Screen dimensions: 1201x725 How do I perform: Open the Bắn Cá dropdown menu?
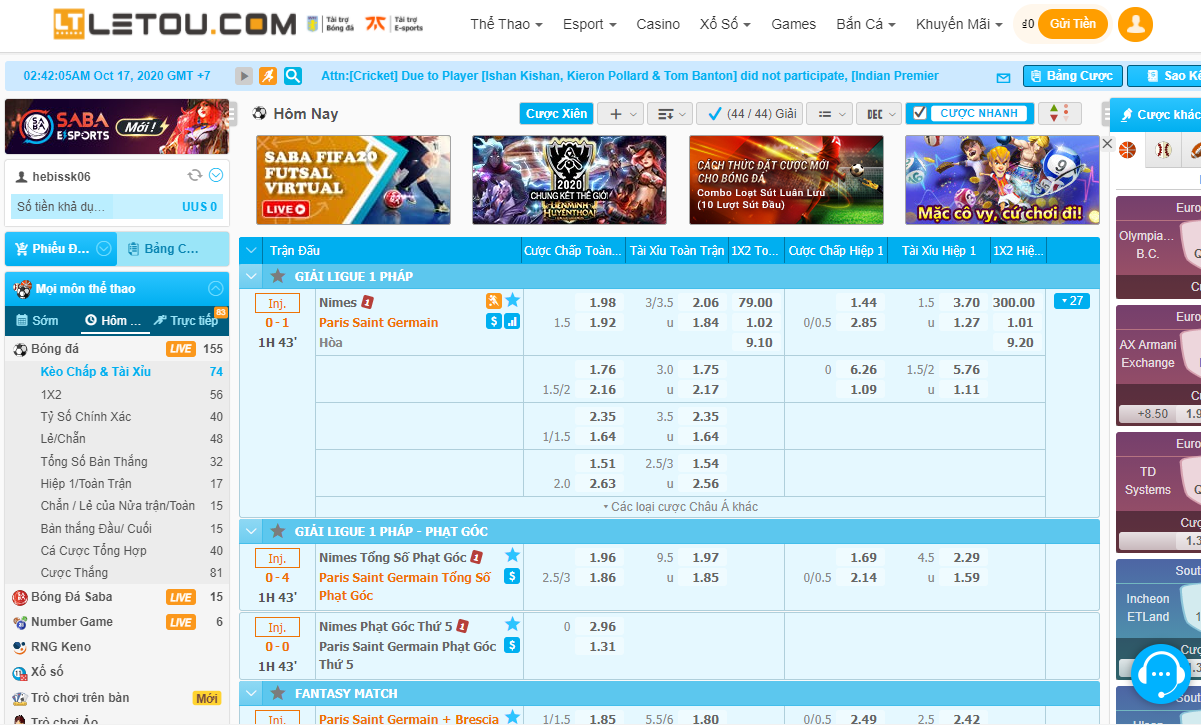coord(866,24)
